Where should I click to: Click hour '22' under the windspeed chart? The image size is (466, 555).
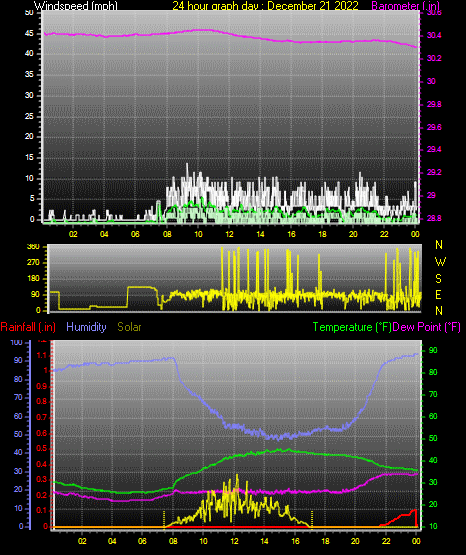pyautogui.click(x=384, y=234)
